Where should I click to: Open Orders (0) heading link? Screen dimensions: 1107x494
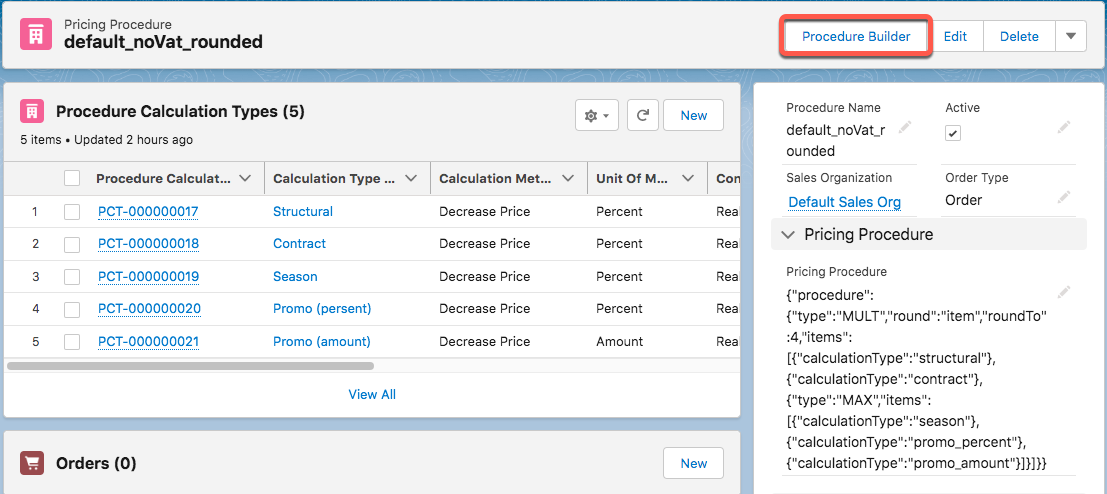96,463
